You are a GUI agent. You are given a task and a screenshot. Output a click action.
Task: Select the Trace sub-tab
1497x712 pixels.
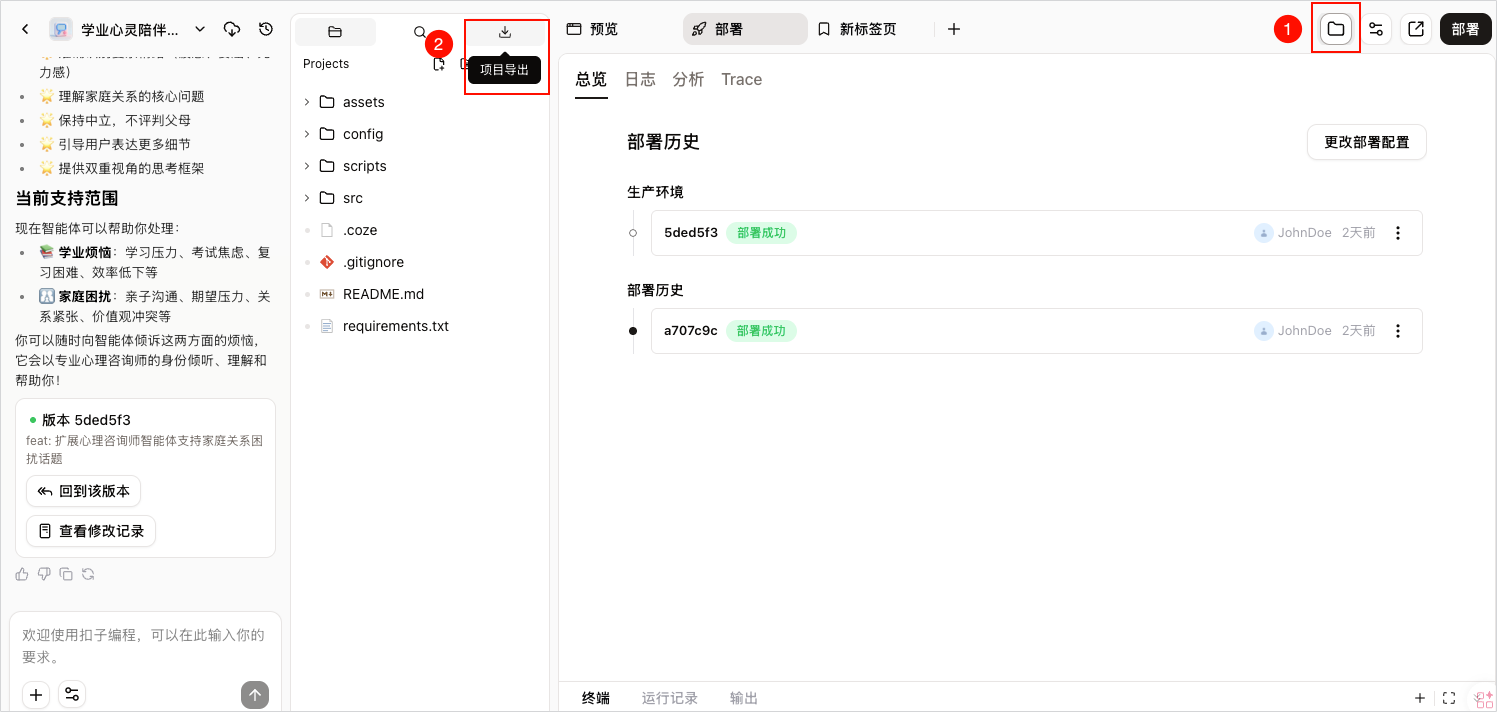[x=742, y=80]
